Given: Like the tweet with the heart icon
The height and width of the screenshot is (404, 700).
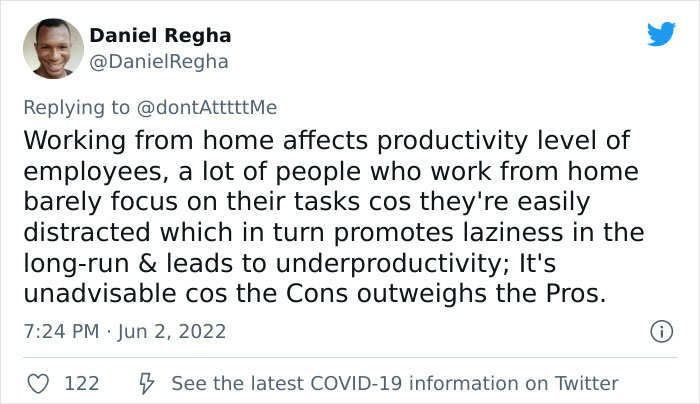Looking at the screenshot, I should 37,383.
